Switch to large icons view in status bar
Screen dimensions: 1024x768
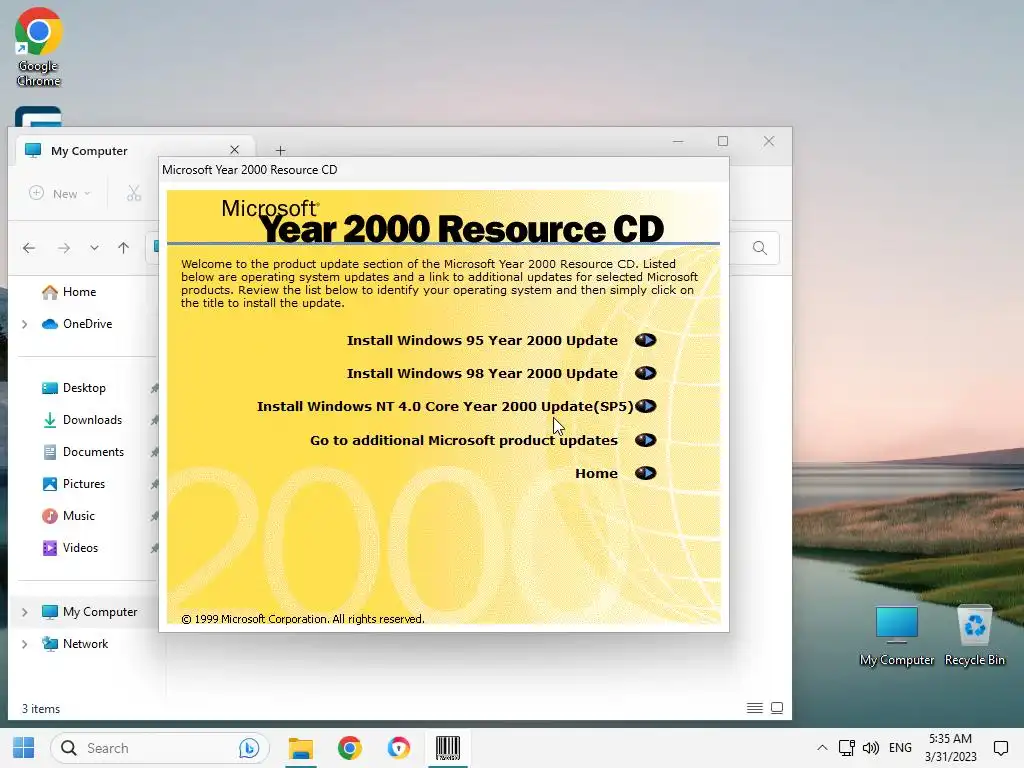click(x=776, y=708)
